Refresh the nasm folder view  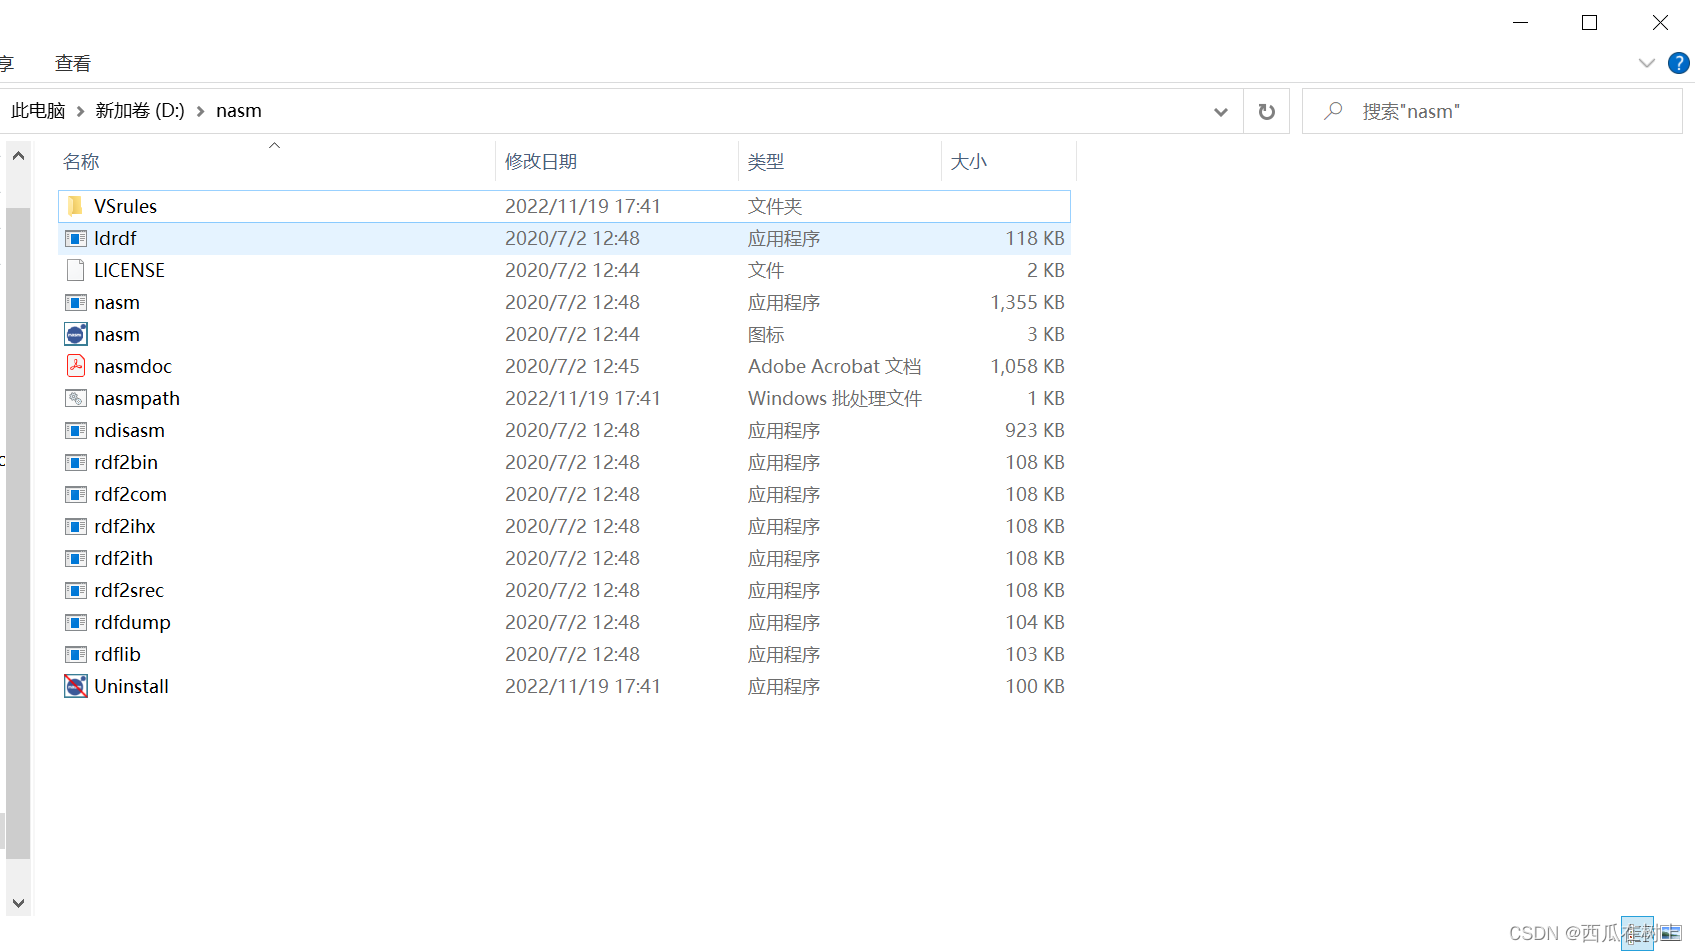pos(1267,111)
